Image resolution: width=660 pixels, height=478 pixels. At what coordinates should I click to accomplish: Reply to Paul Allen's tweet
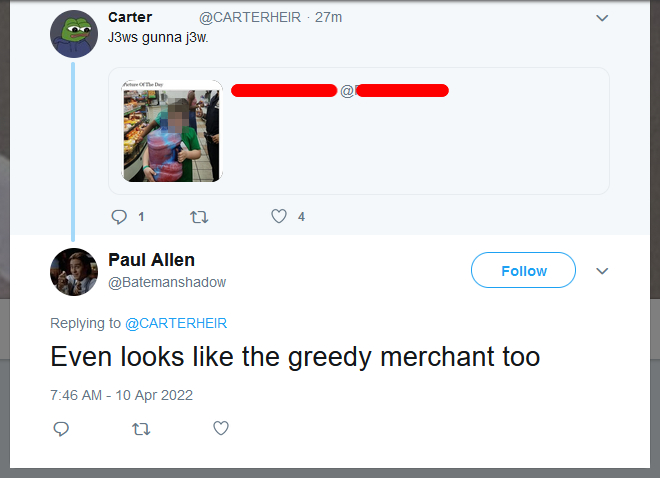[x=61, y=429]
